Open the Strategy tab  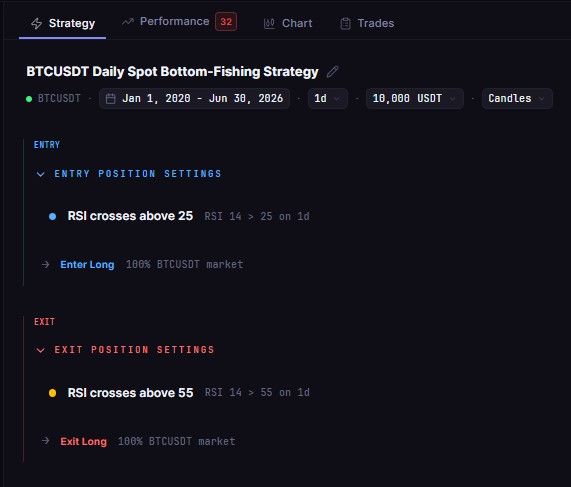63,23
